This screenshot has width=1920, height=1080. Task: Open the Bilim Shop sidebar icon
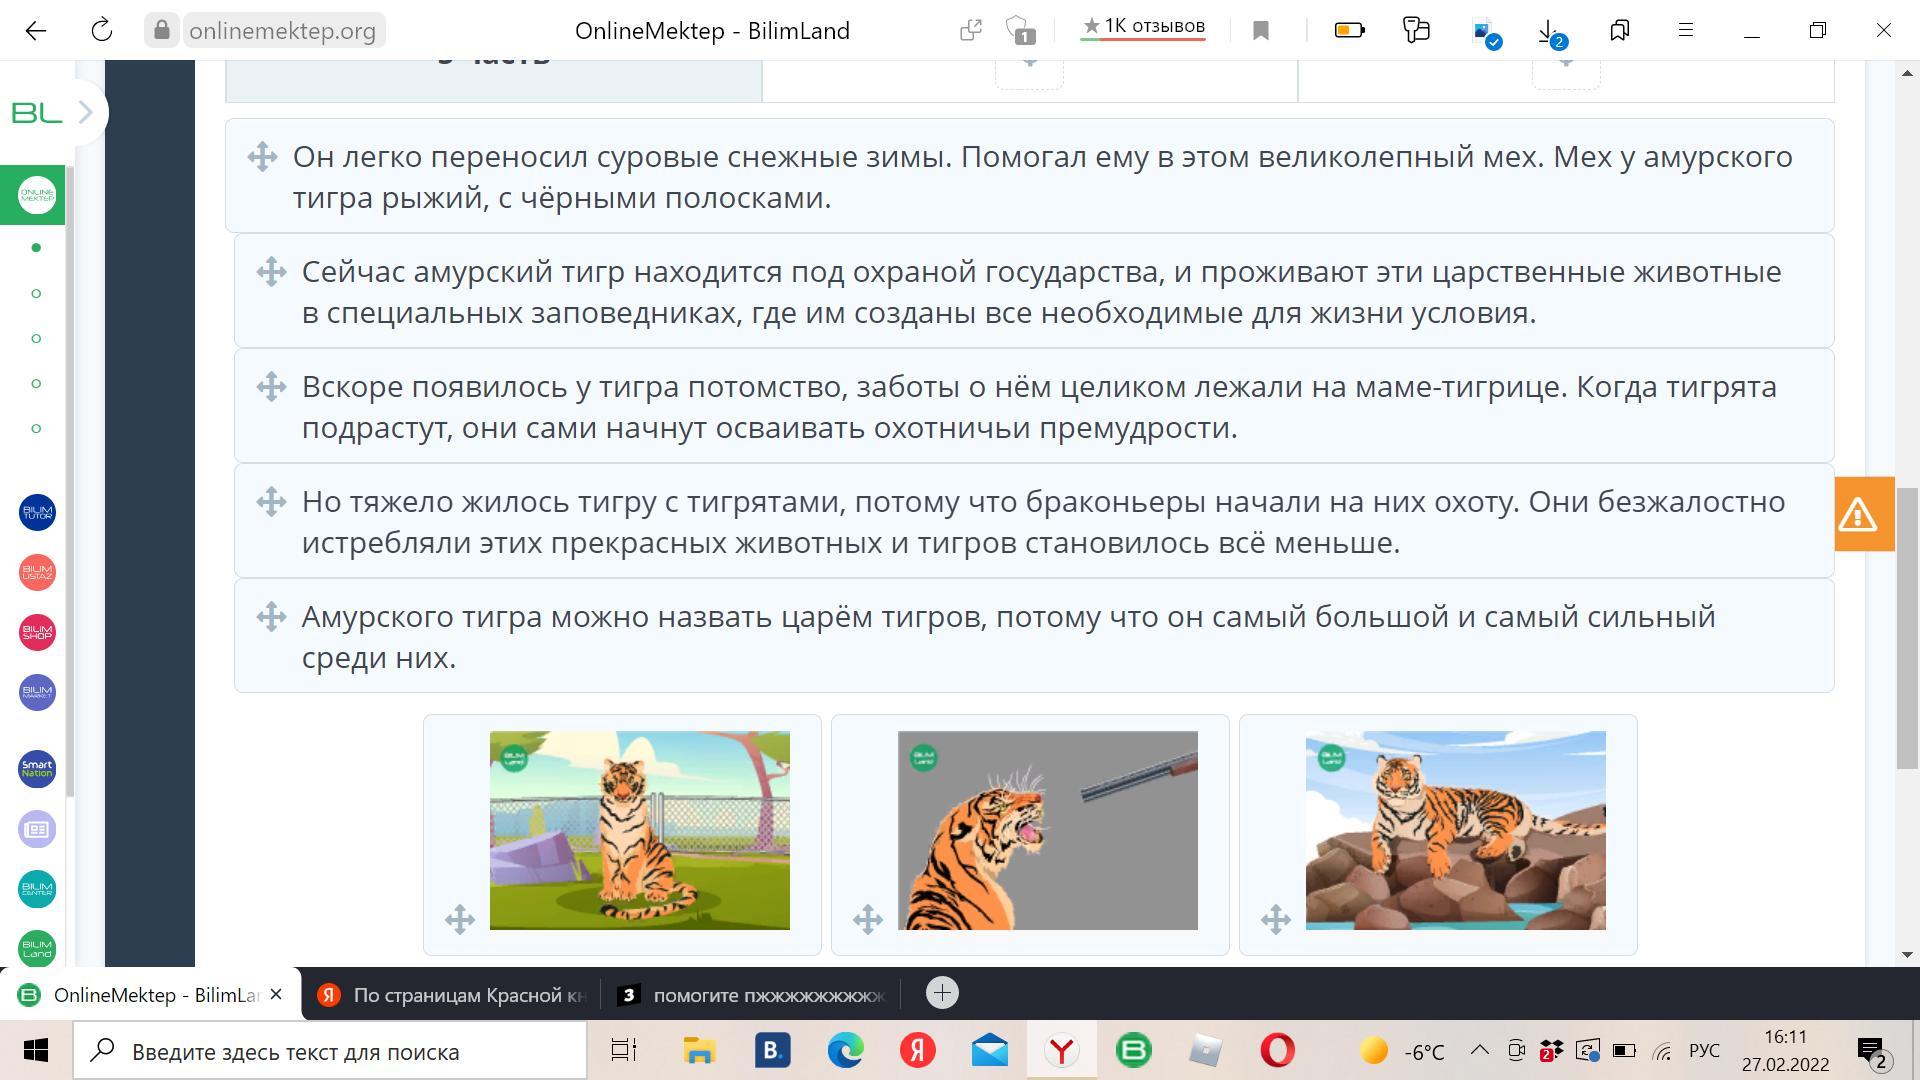[37, 633]
